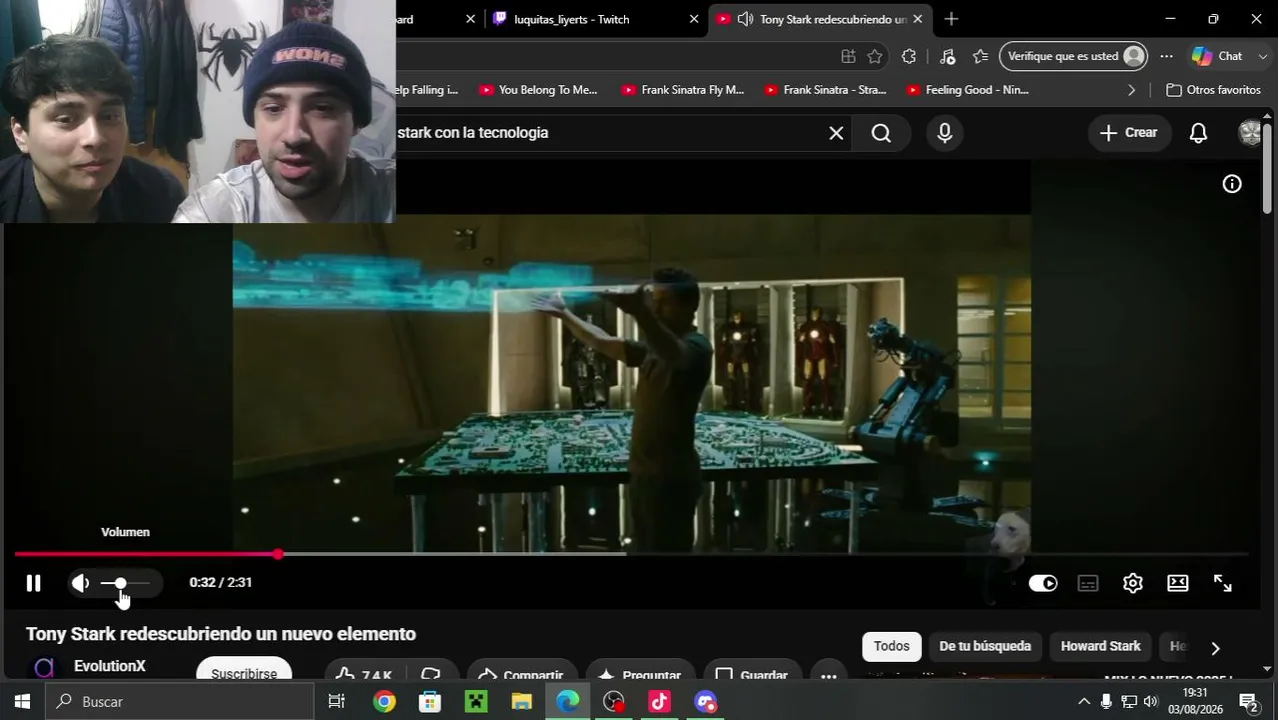Image resolution: width=1278 pixels, height=720 pixels.
Task: Open the Windows Start menu
Action: [22, 702]
